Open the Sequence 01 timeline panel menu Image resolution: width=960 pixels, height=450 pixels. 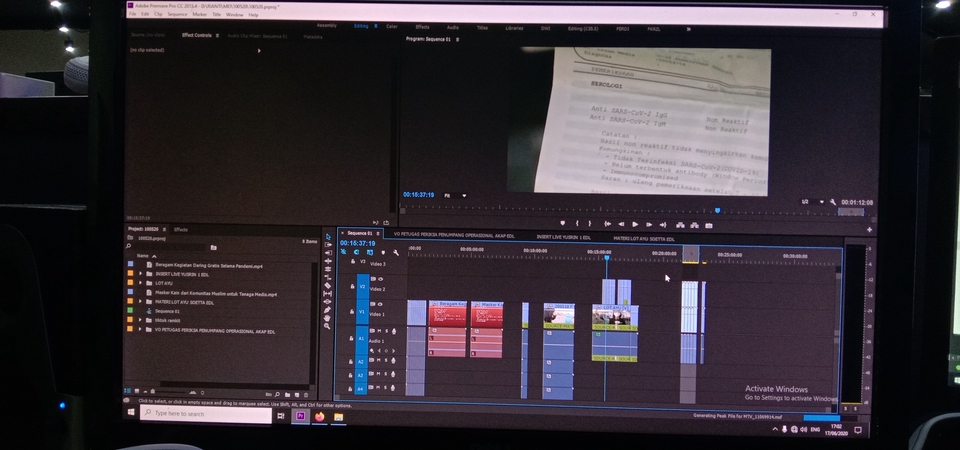[x=378, y=233]
